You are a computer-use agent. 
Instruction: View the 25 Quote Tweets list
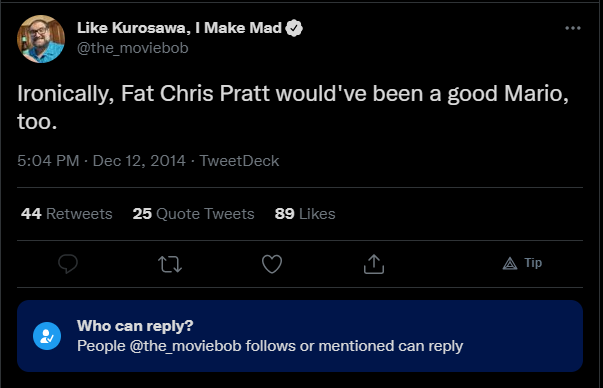point(193,214)
